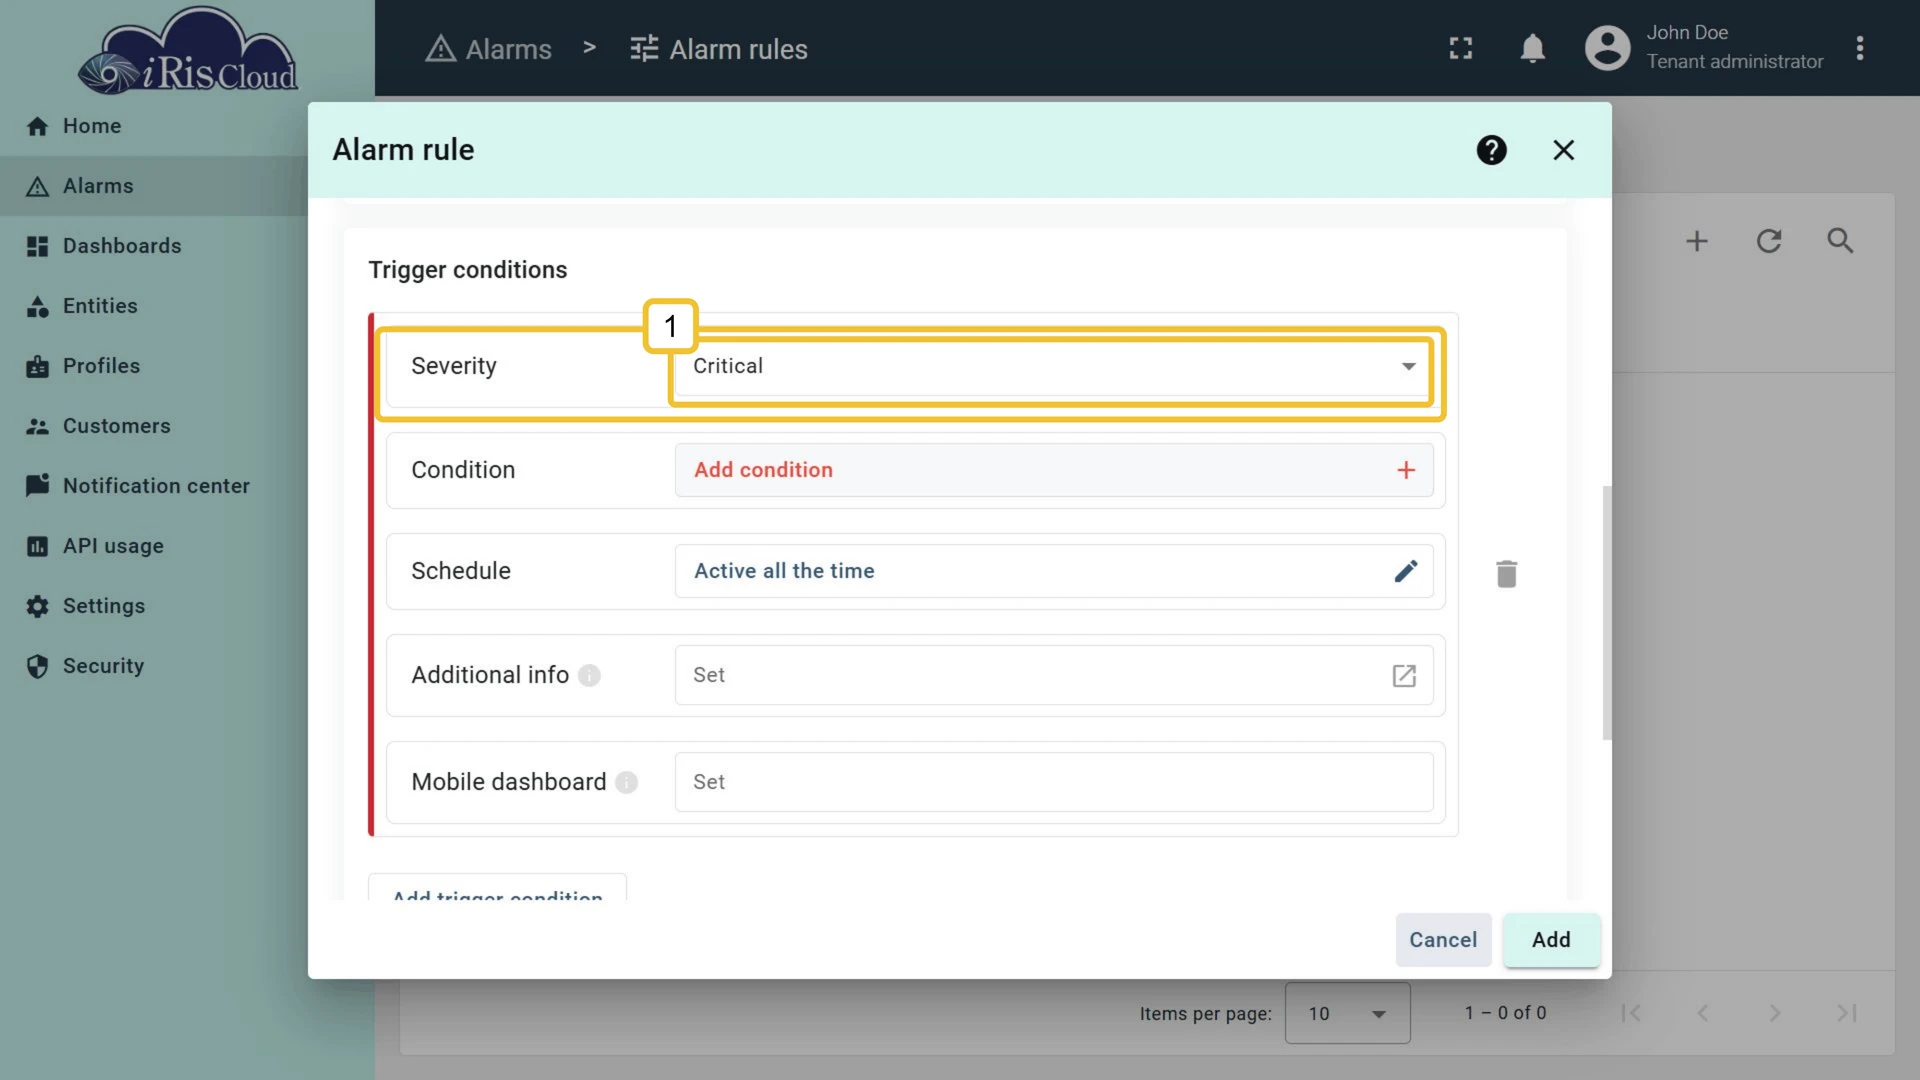Refresh the alarm rules table
1920x1080 pixels.
tap(1769, 241)
